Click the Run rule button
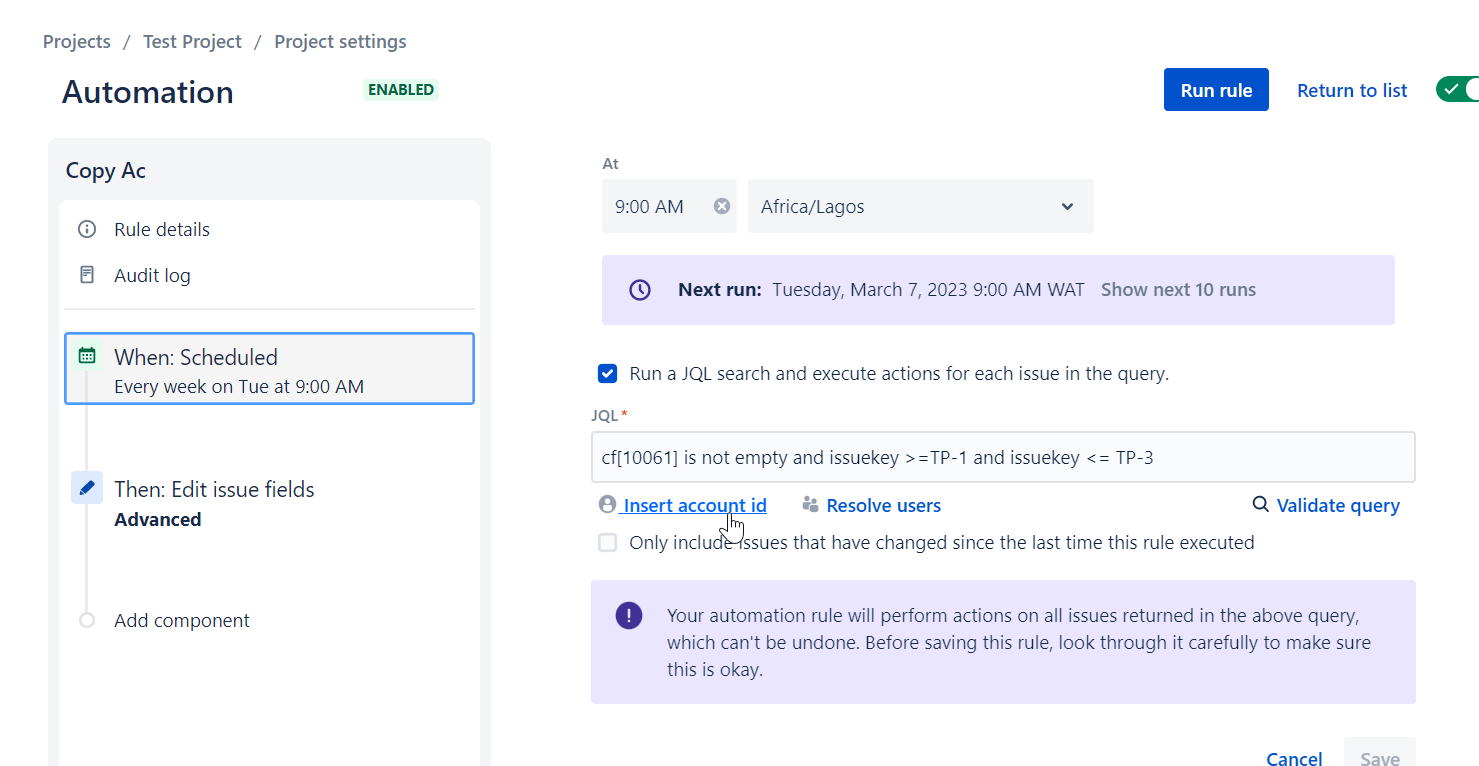1479x766 pixels. (x=1216, y=90)
